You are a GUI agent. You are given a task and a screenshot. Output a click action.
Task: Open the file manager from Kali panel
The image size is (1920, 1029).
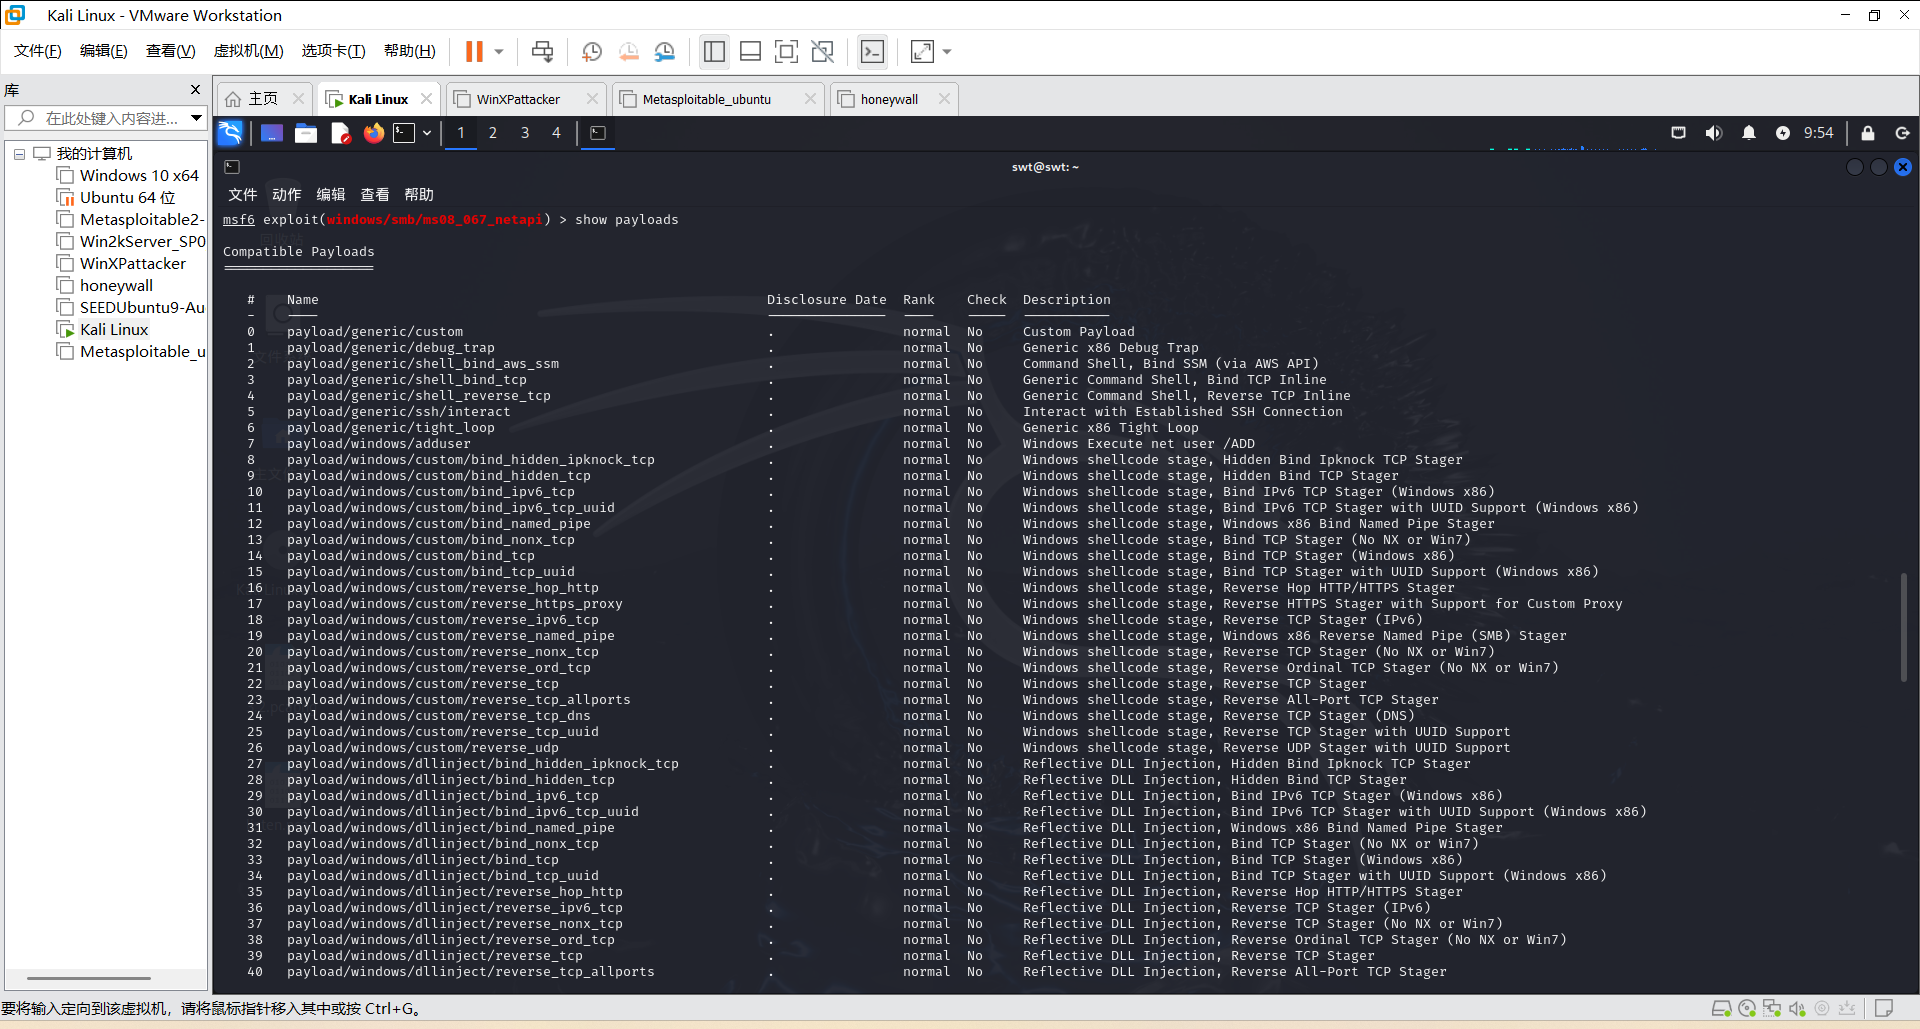tap(306, 133)
